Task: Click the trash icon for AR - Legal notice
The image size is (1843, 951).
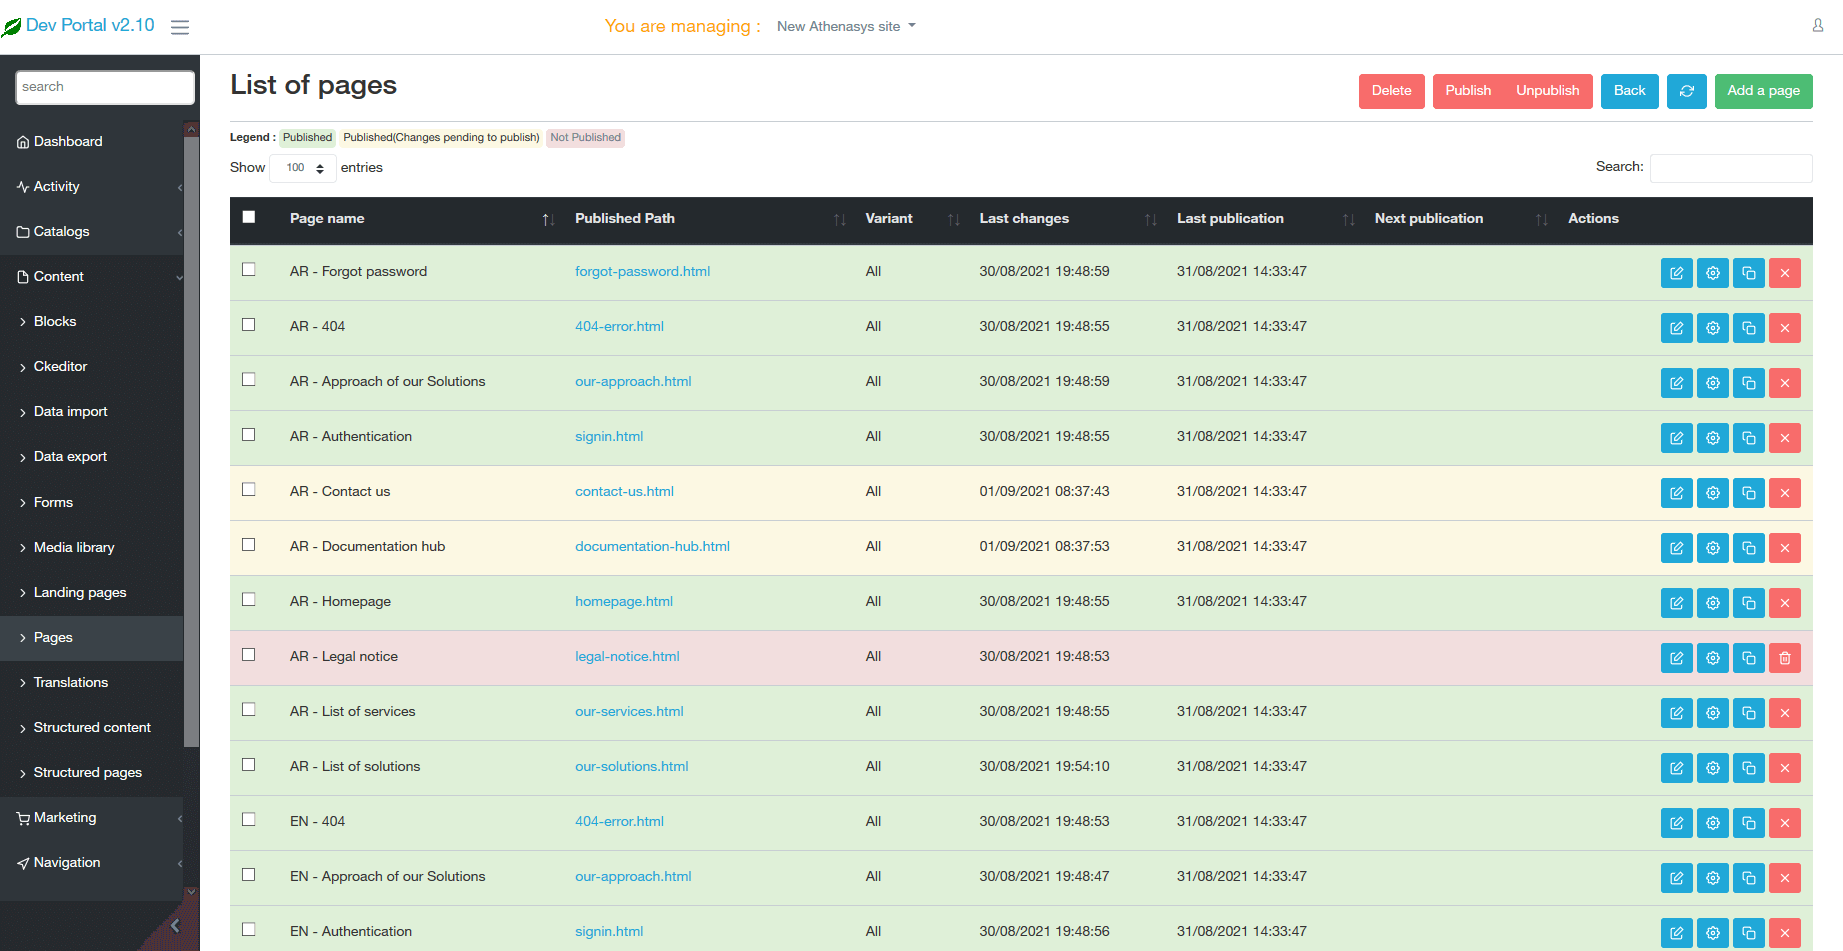Action: (x=1784, y=658)
